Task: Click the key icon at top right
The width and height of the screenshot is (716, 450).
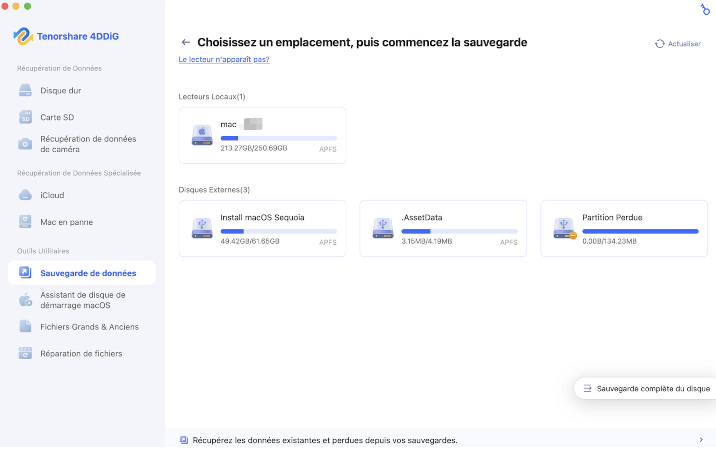Action: (x=705, y=9)
